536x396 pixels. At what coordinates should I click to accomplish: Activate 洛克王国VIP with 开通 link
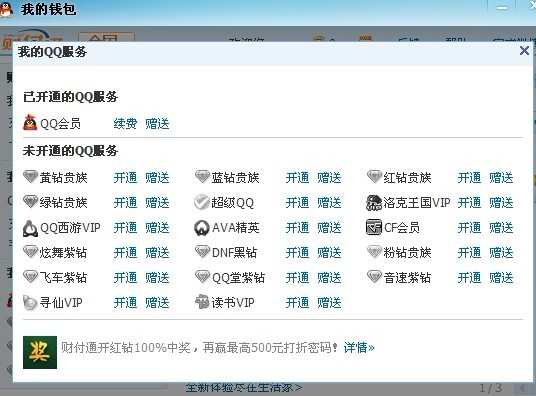(469, 203)
